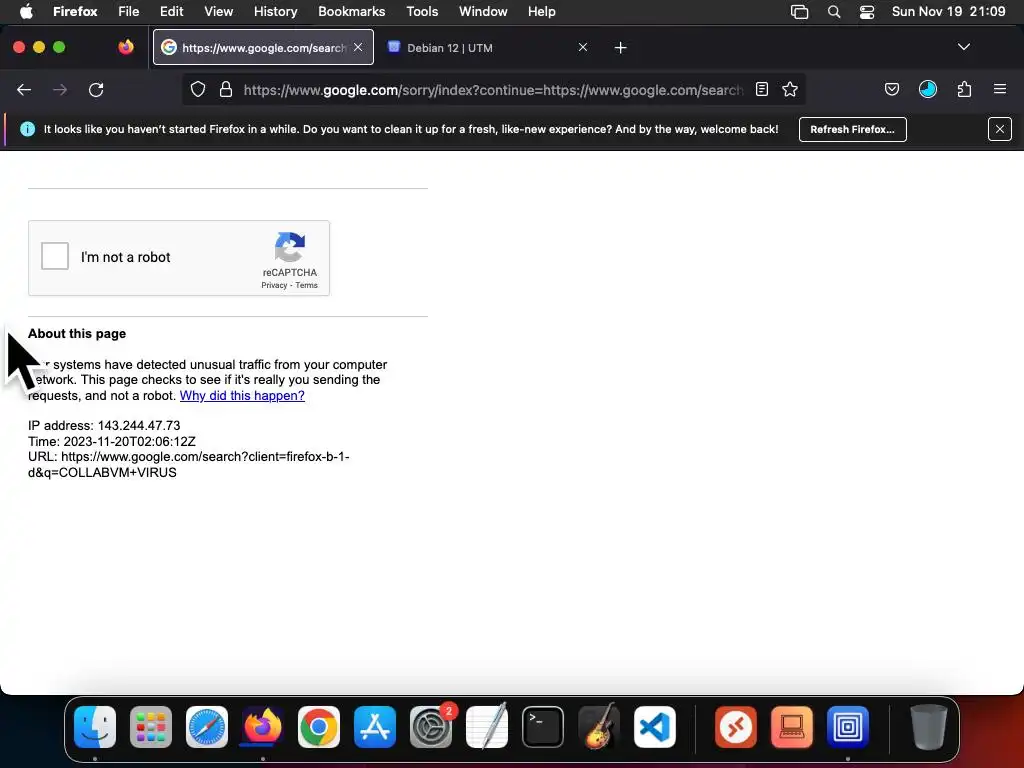Launch Terminal from the Dock

coord(543,727)
